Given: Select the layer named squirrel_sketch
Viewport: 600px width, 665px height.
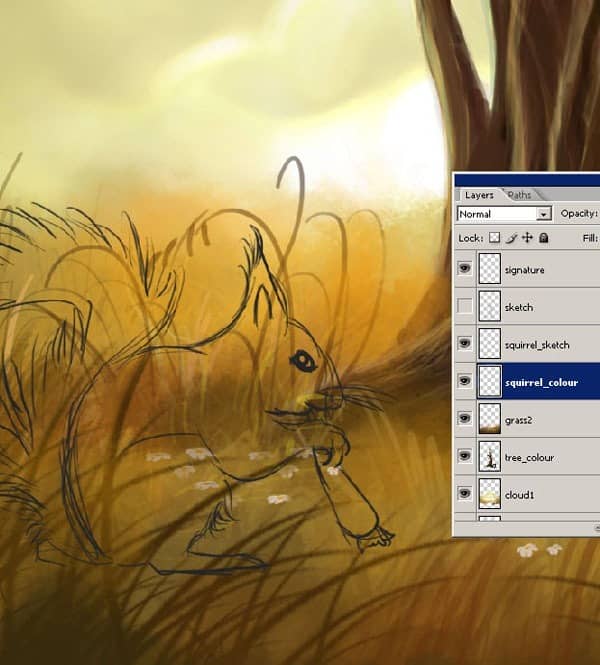Looking at the screenshot, I should tap(537, 345).
